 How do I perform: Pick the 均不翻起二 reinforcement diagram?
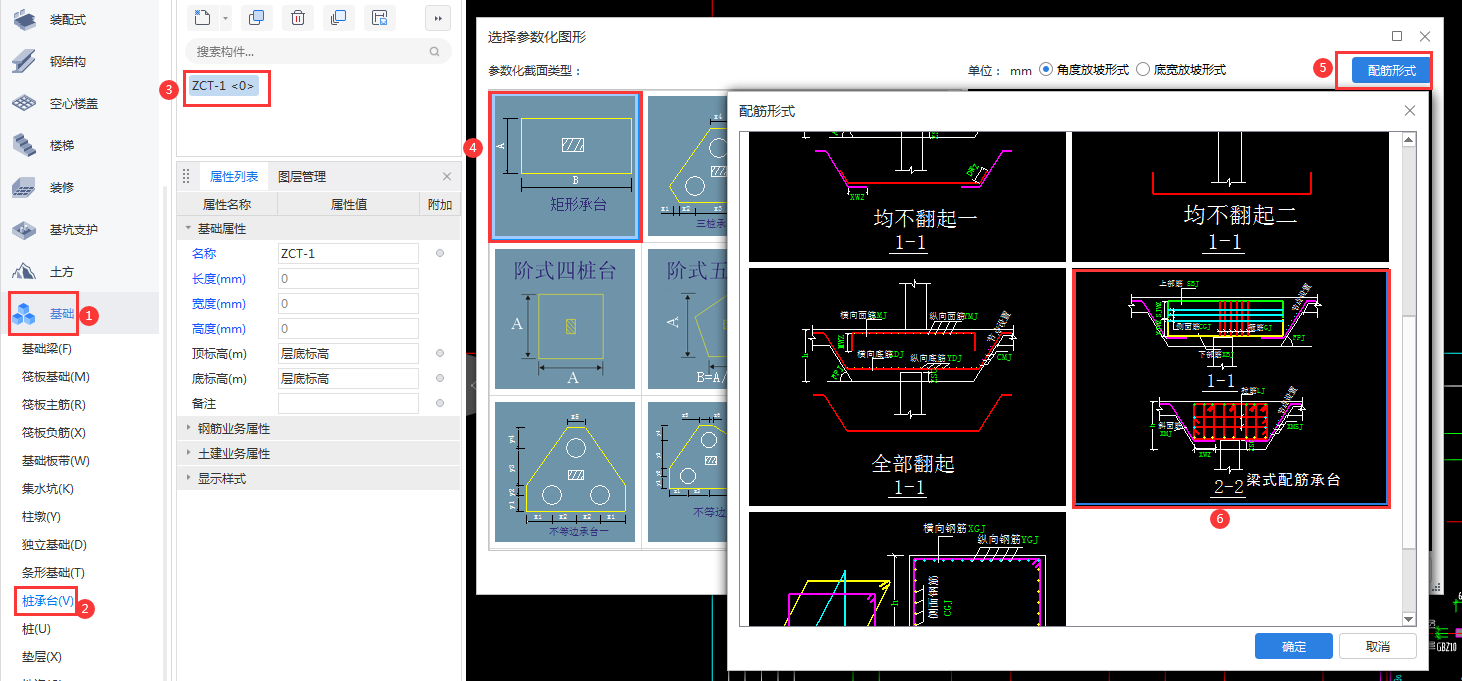click(1230, 198)
